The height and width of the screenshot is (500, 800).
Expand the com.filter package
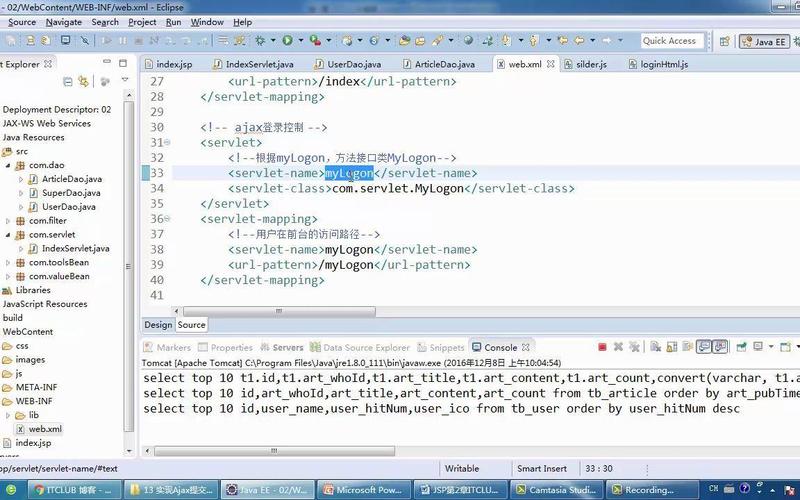9,221
